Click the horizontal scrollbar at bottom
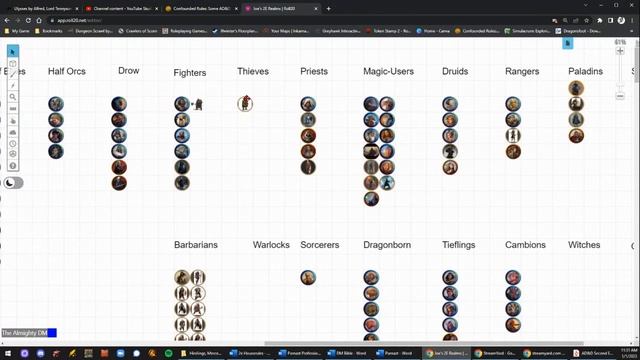The width and height of the screenshot is (640, 360). (x=424, y=343)
